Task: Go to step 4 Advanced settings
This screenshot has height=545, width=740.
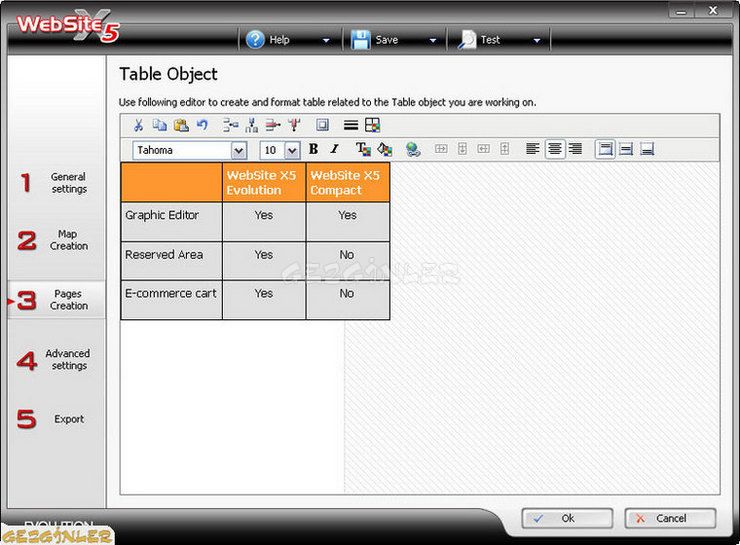Action: pyautogui.click(x=56, y=360)
